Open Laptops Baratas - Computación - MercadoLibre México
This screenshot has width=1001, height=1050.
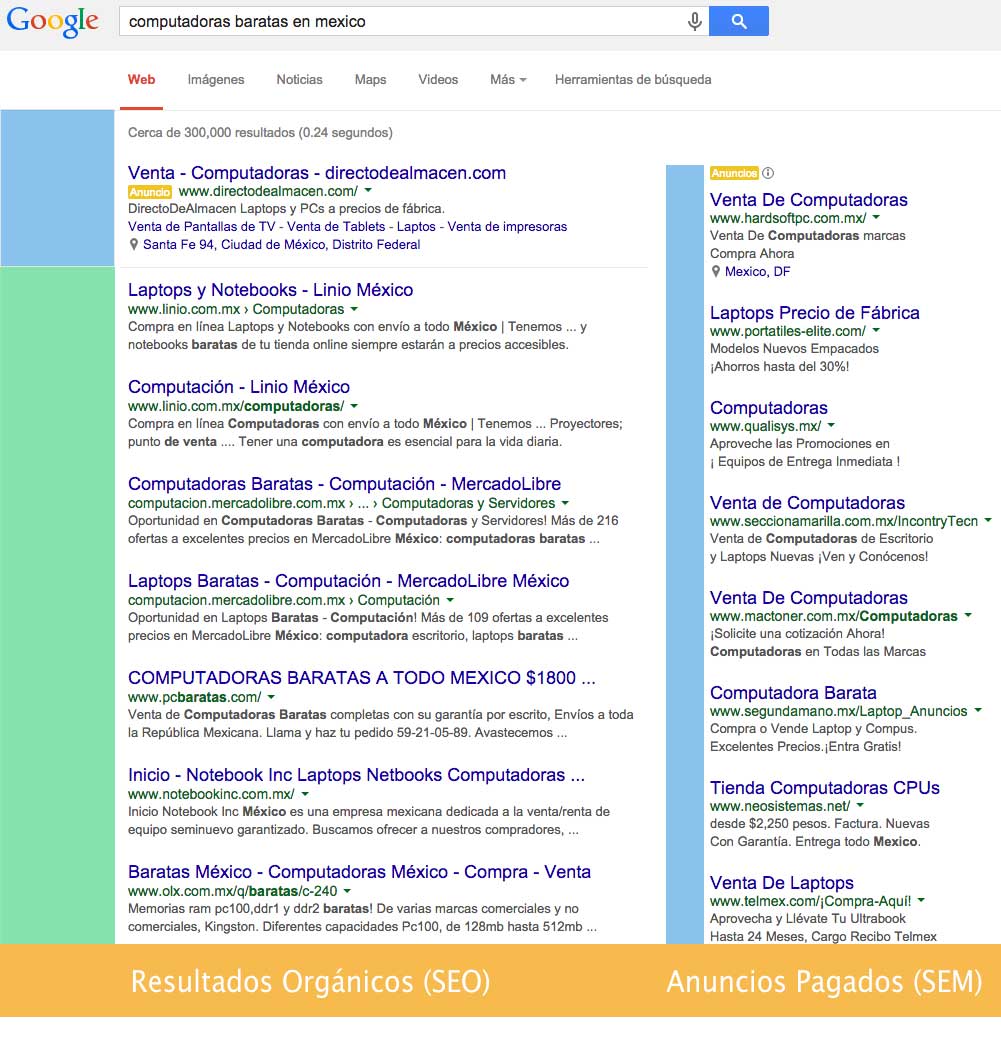[348, 581]
